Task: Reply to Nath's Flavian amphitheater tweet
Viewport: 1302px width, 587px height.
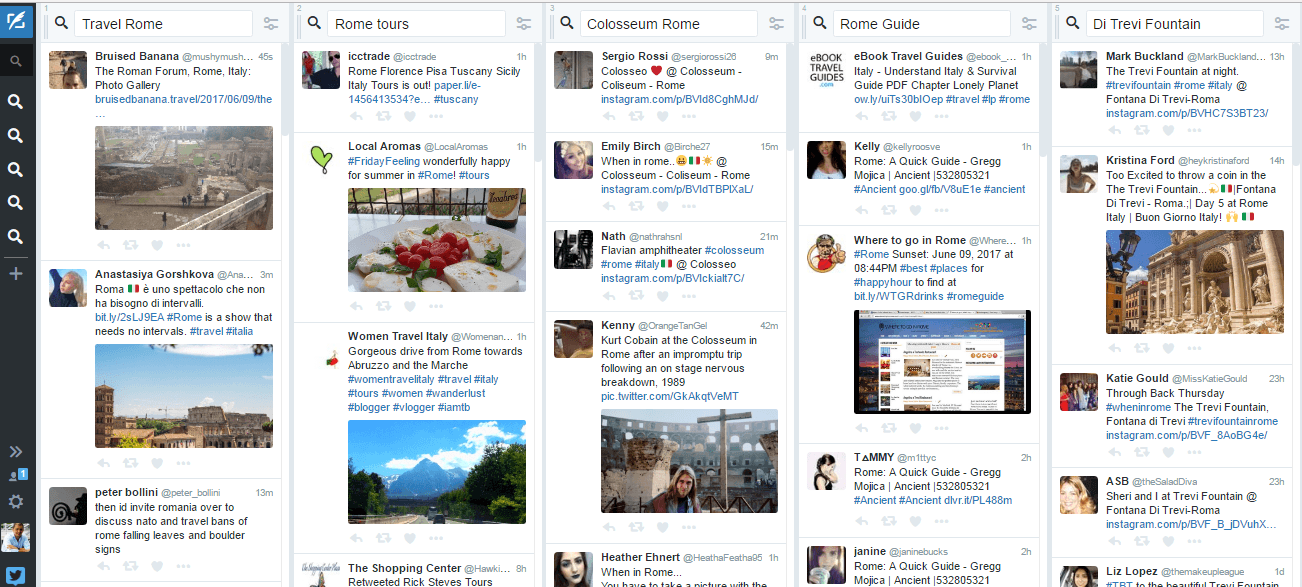Action: (x=609, y=296)
